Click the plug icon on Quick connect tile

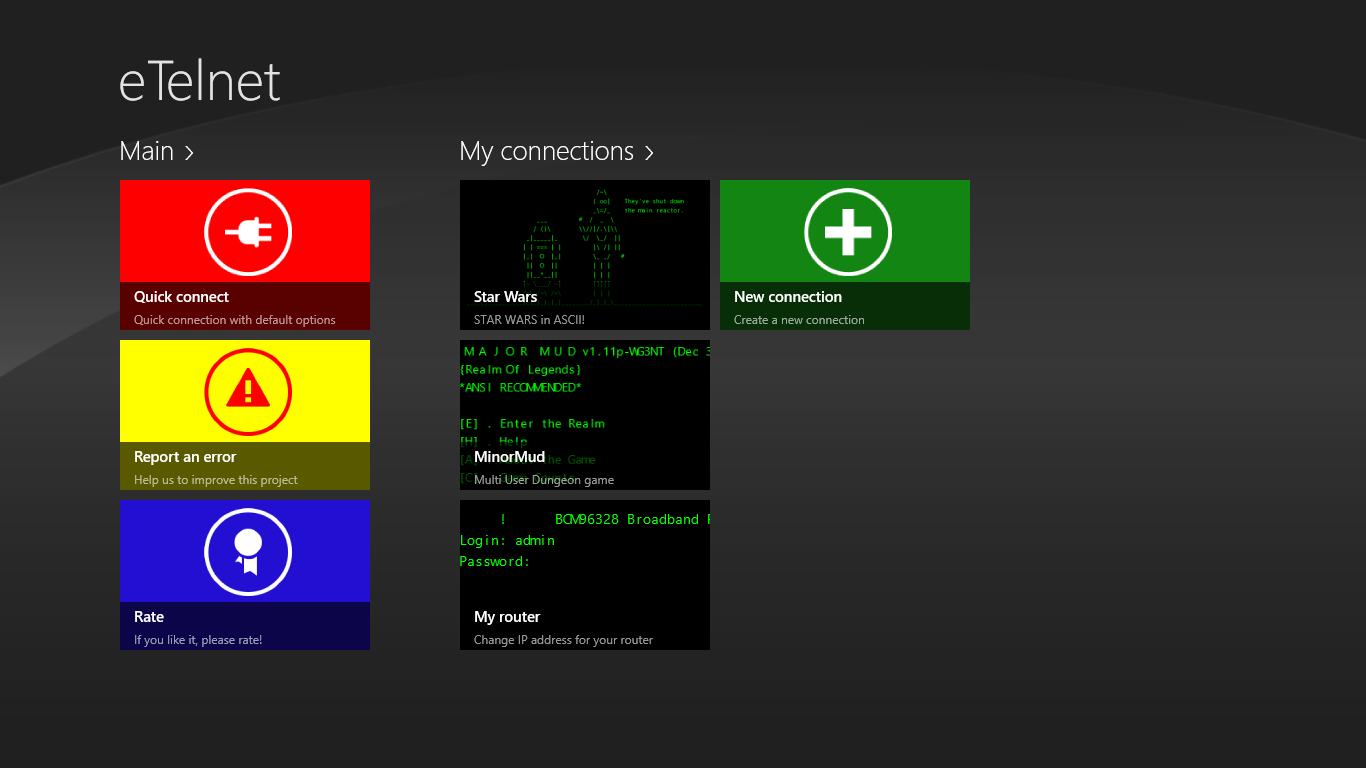(248, 233)
